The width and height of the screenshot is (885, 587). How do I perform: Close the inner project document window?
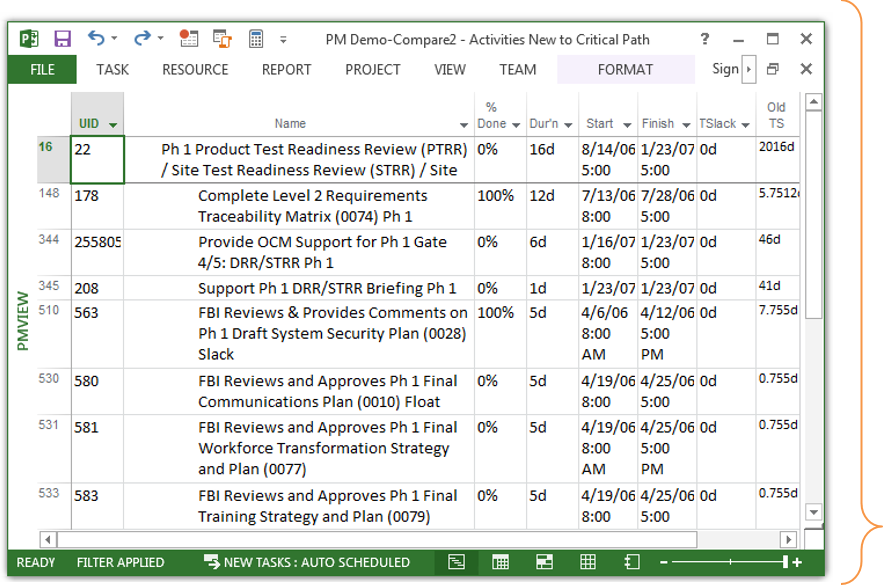[806, 69]
